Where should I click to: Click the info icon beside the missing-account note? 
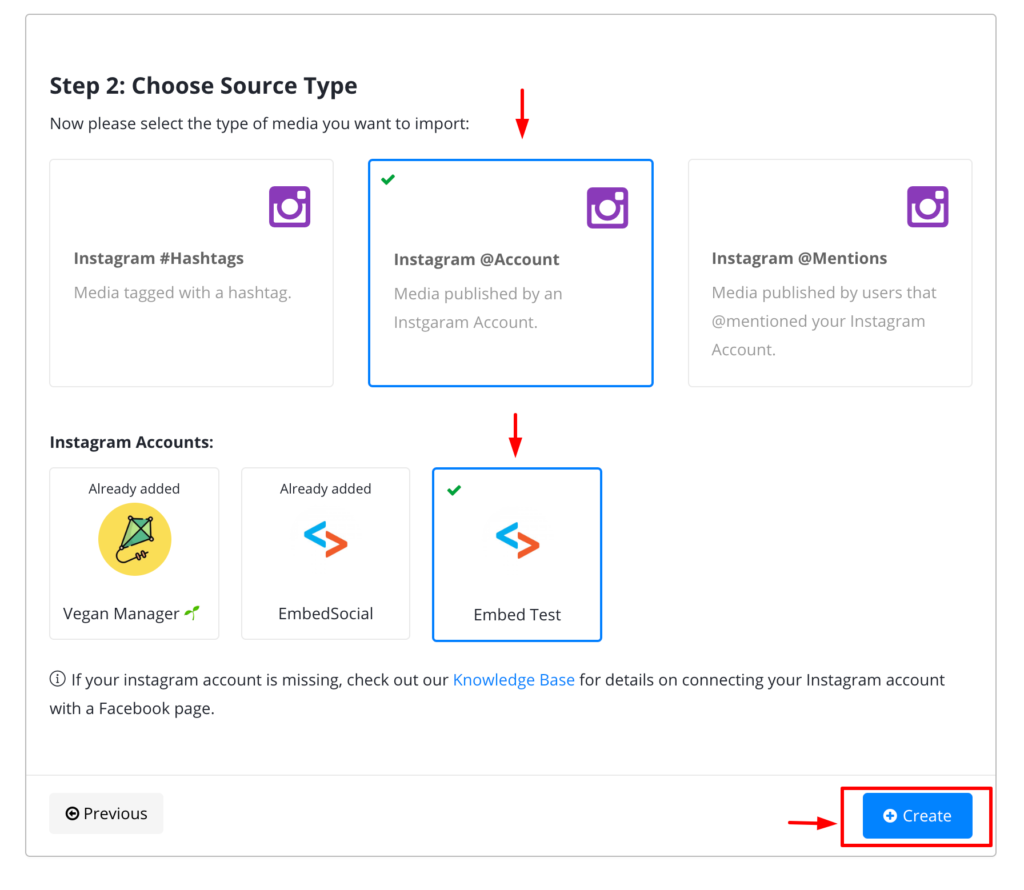[57, 679]
